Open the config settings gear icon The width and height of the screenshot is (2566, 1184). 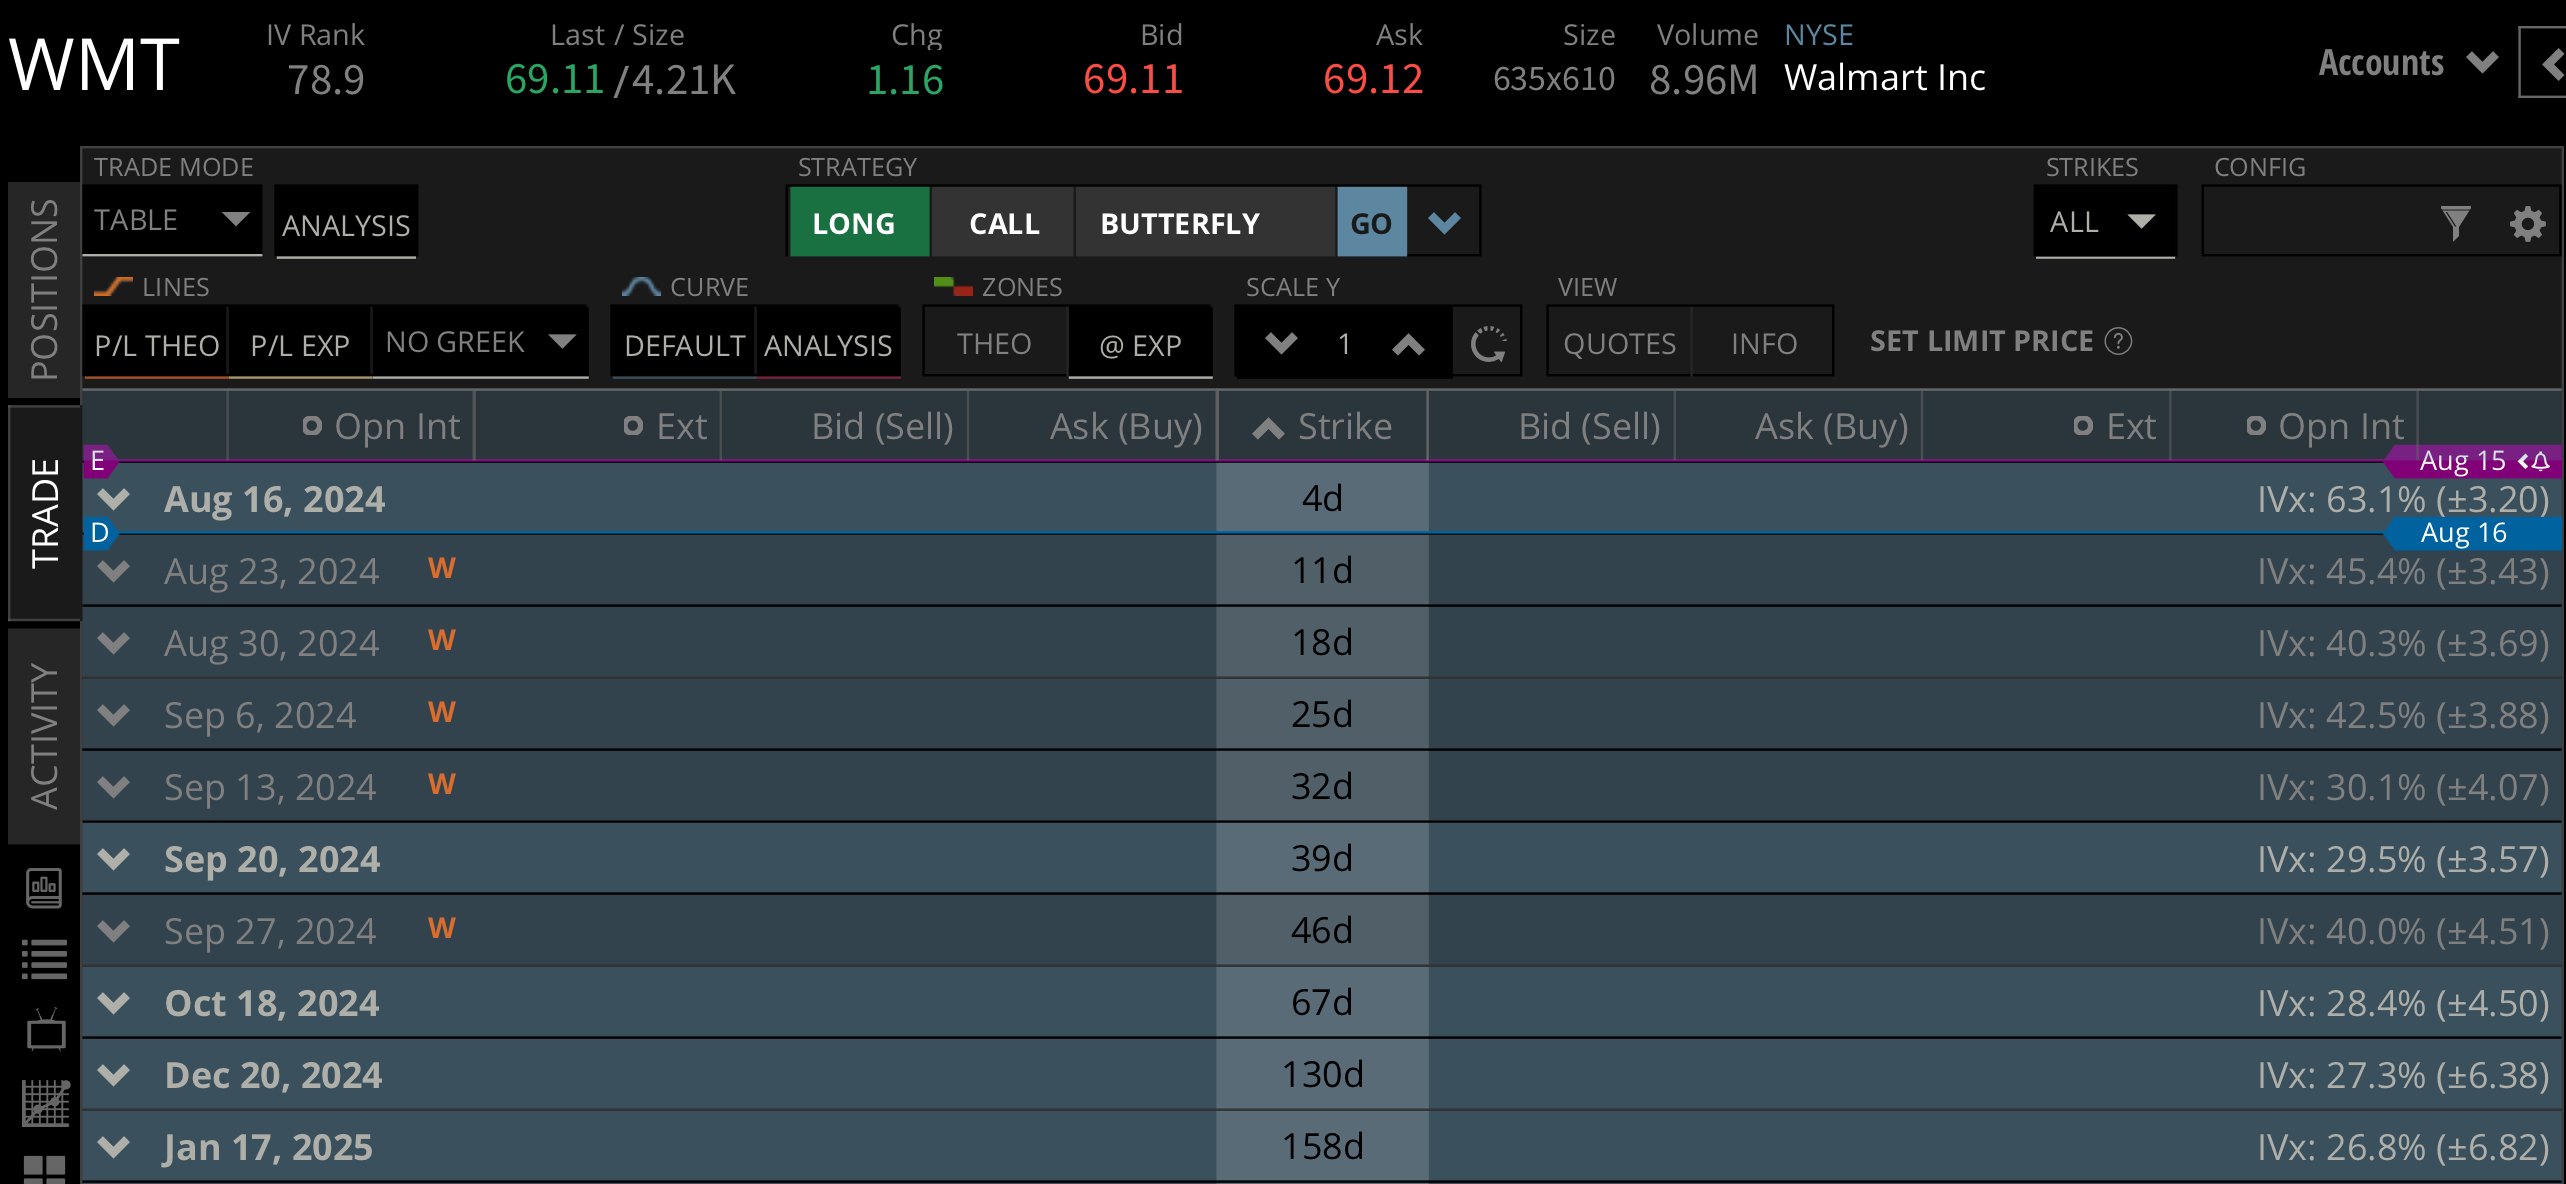coord(2527,223)
